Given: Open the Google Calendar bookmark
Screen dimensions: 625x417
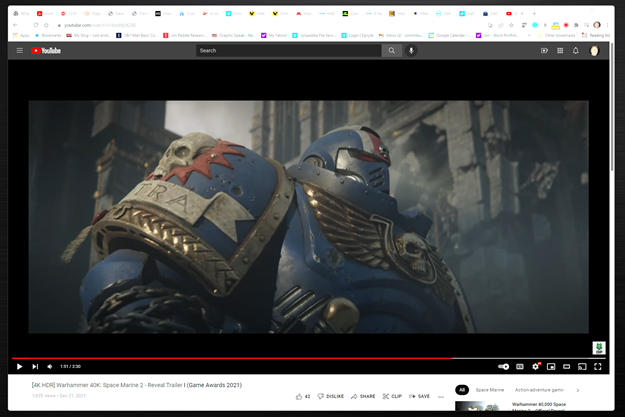Looking at the screenshot, I should tap(450, 35).
